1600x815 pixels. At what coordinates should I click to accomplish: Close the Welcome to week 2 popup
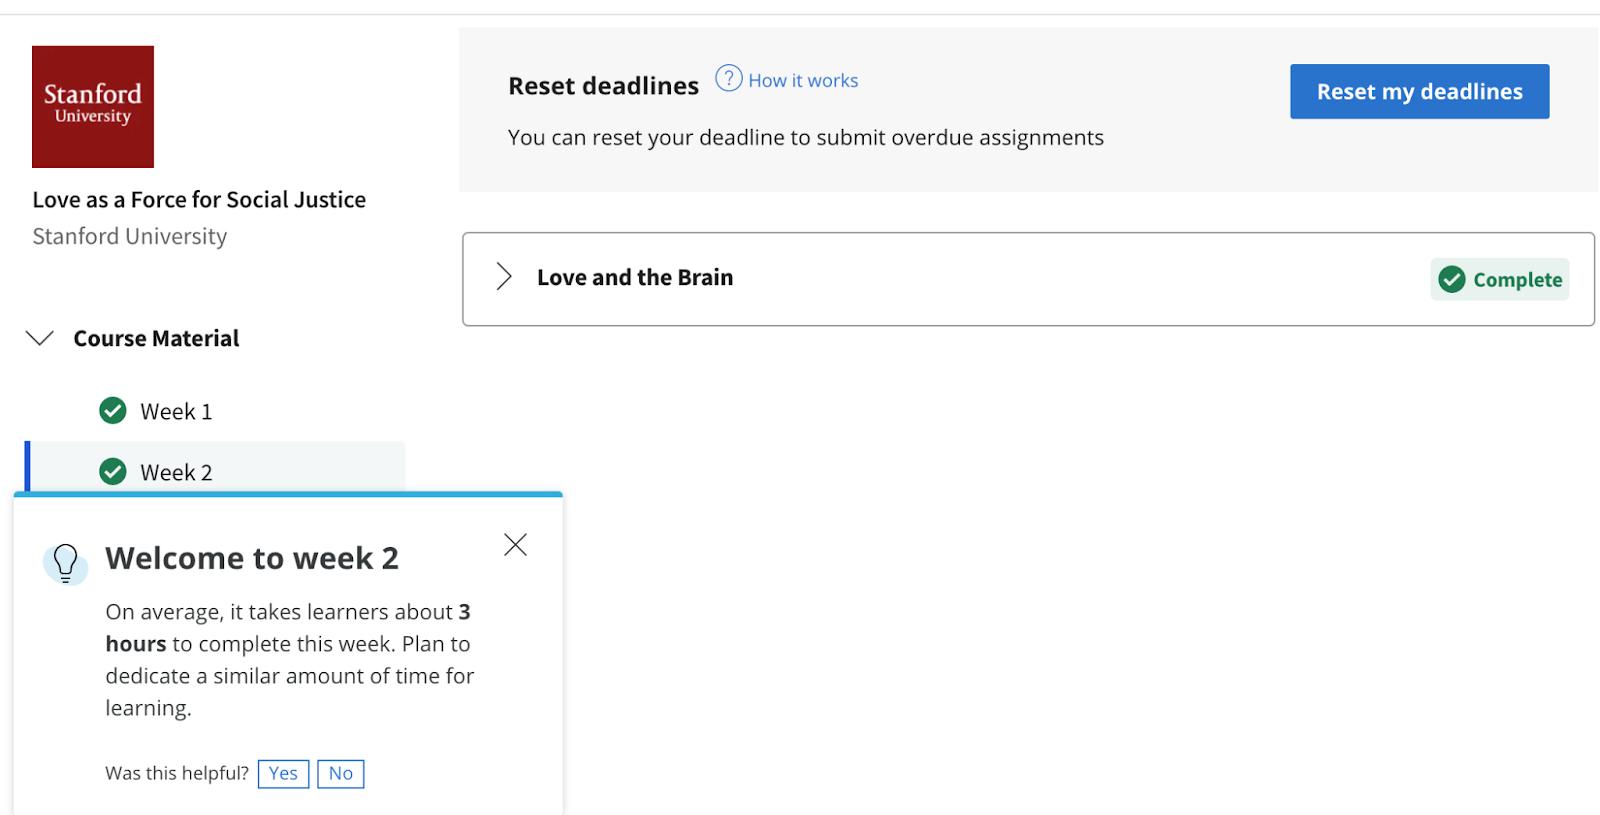[515, 544]
